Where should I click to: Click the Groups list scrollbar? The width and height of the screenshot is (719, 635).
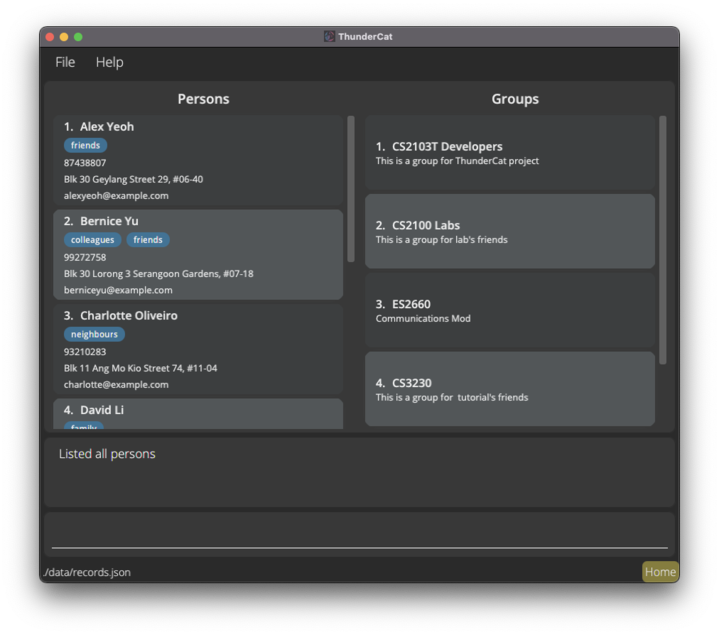click(663, 240)
